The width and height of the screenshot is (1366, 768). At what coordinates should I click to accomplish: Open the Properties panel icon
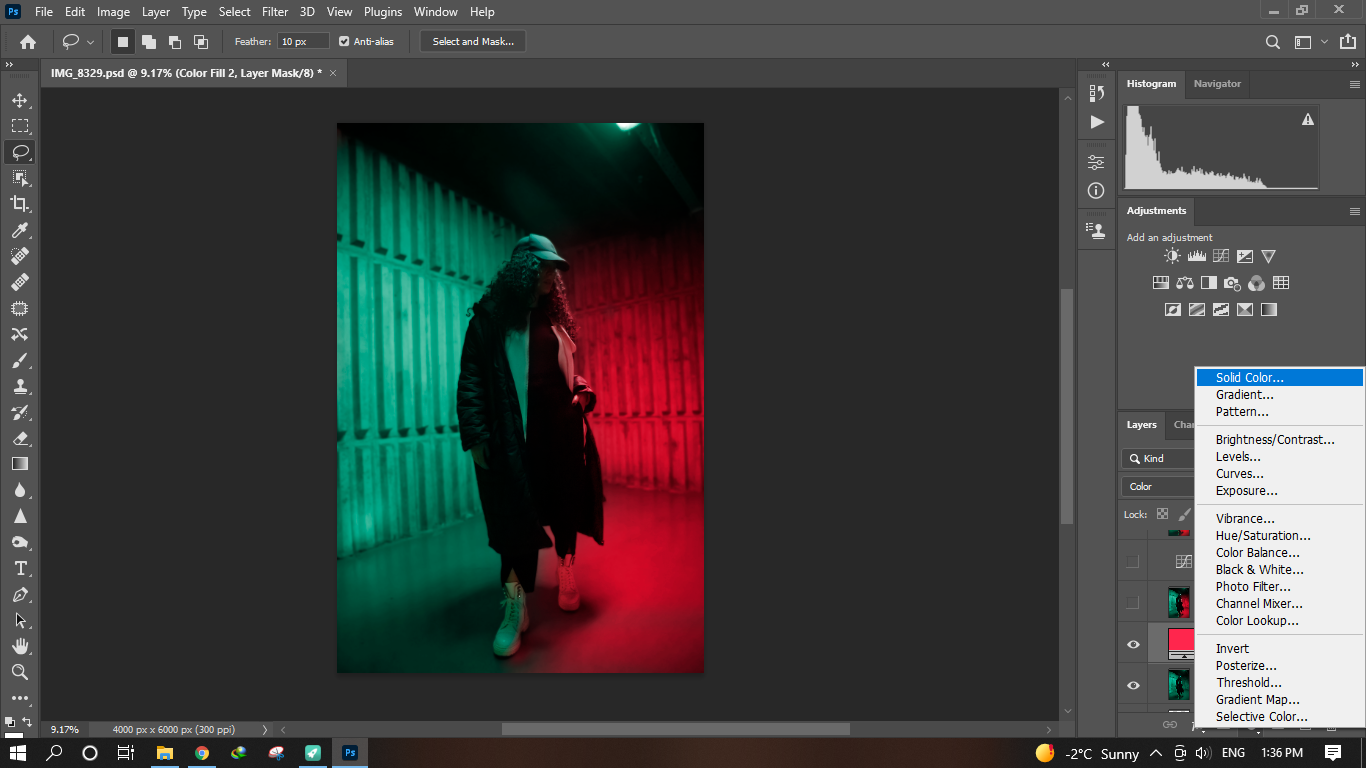point(1097,162)
